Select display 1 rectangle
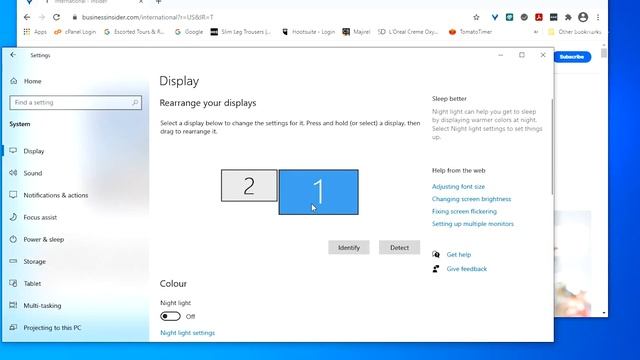640x360 pixels. point(318,192)
